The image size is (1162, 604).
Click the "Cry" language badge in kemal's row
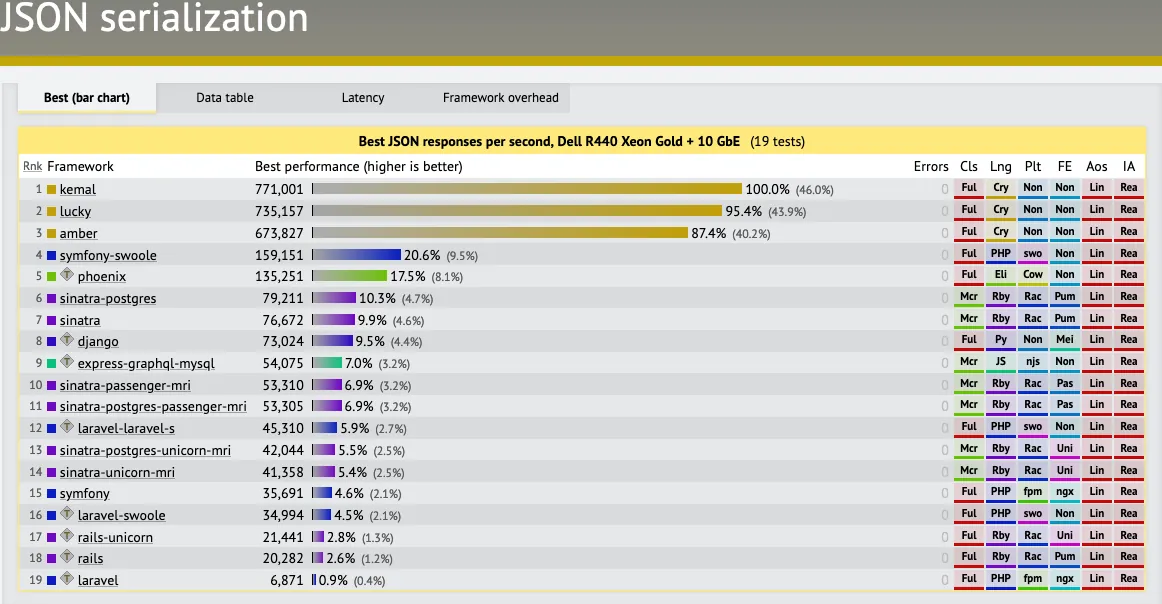[x=1000, y=188]
